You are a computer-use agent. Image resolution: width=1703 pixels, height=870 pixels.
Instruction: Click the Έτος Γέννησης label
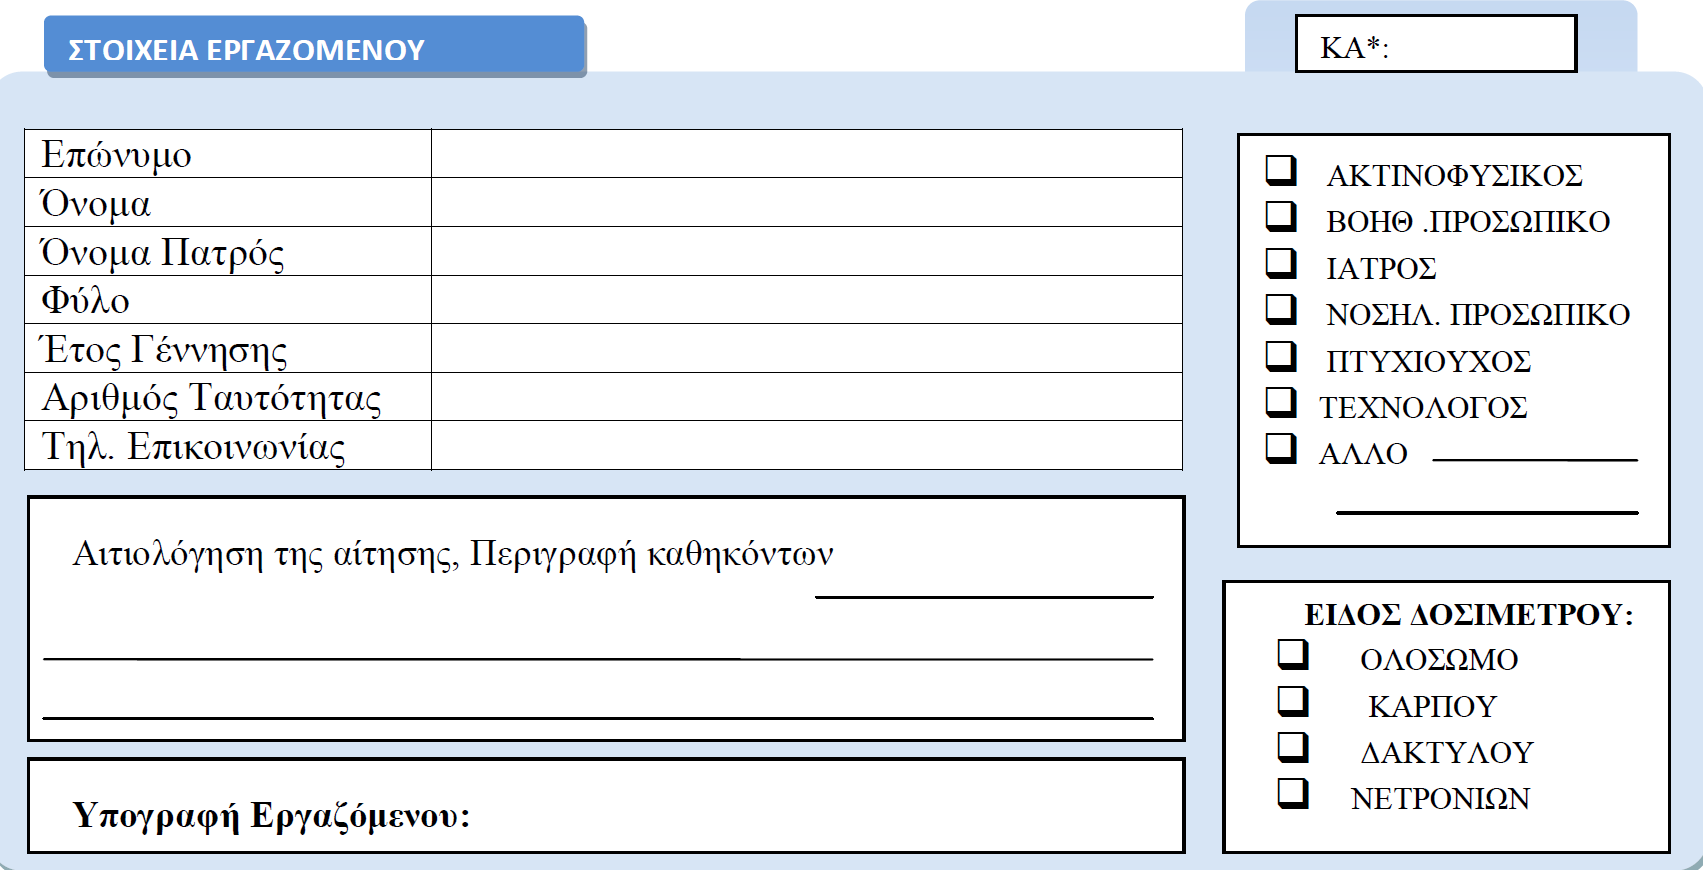(164, 350)
